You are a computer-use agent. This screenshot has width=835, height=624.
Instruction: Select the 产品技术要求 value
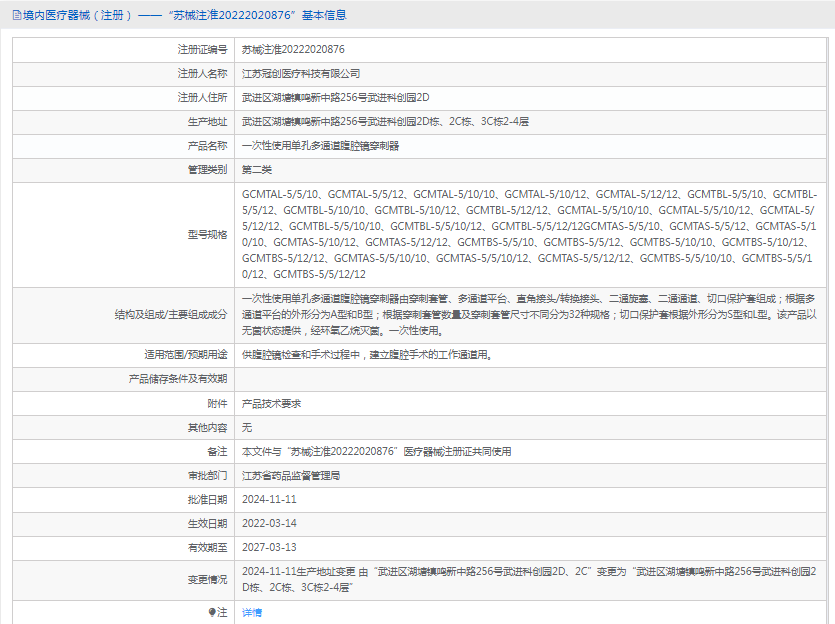(272, 404)
